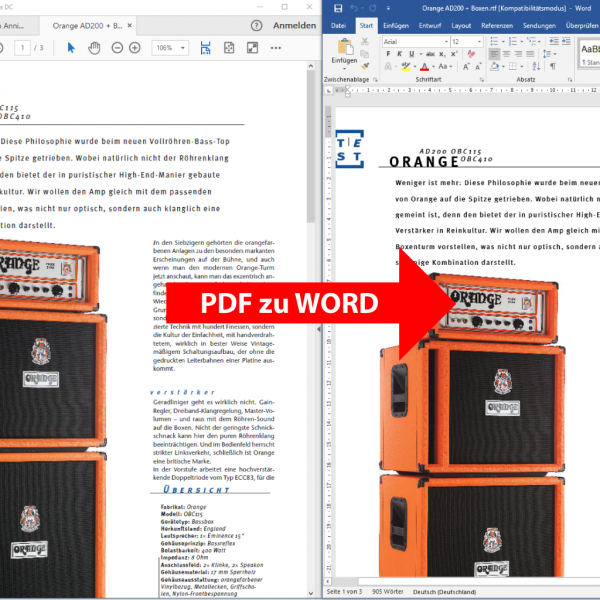The image size is (600, 600).
Task: Toggle italic (K) formatting
Action: [x=399, y=54]
